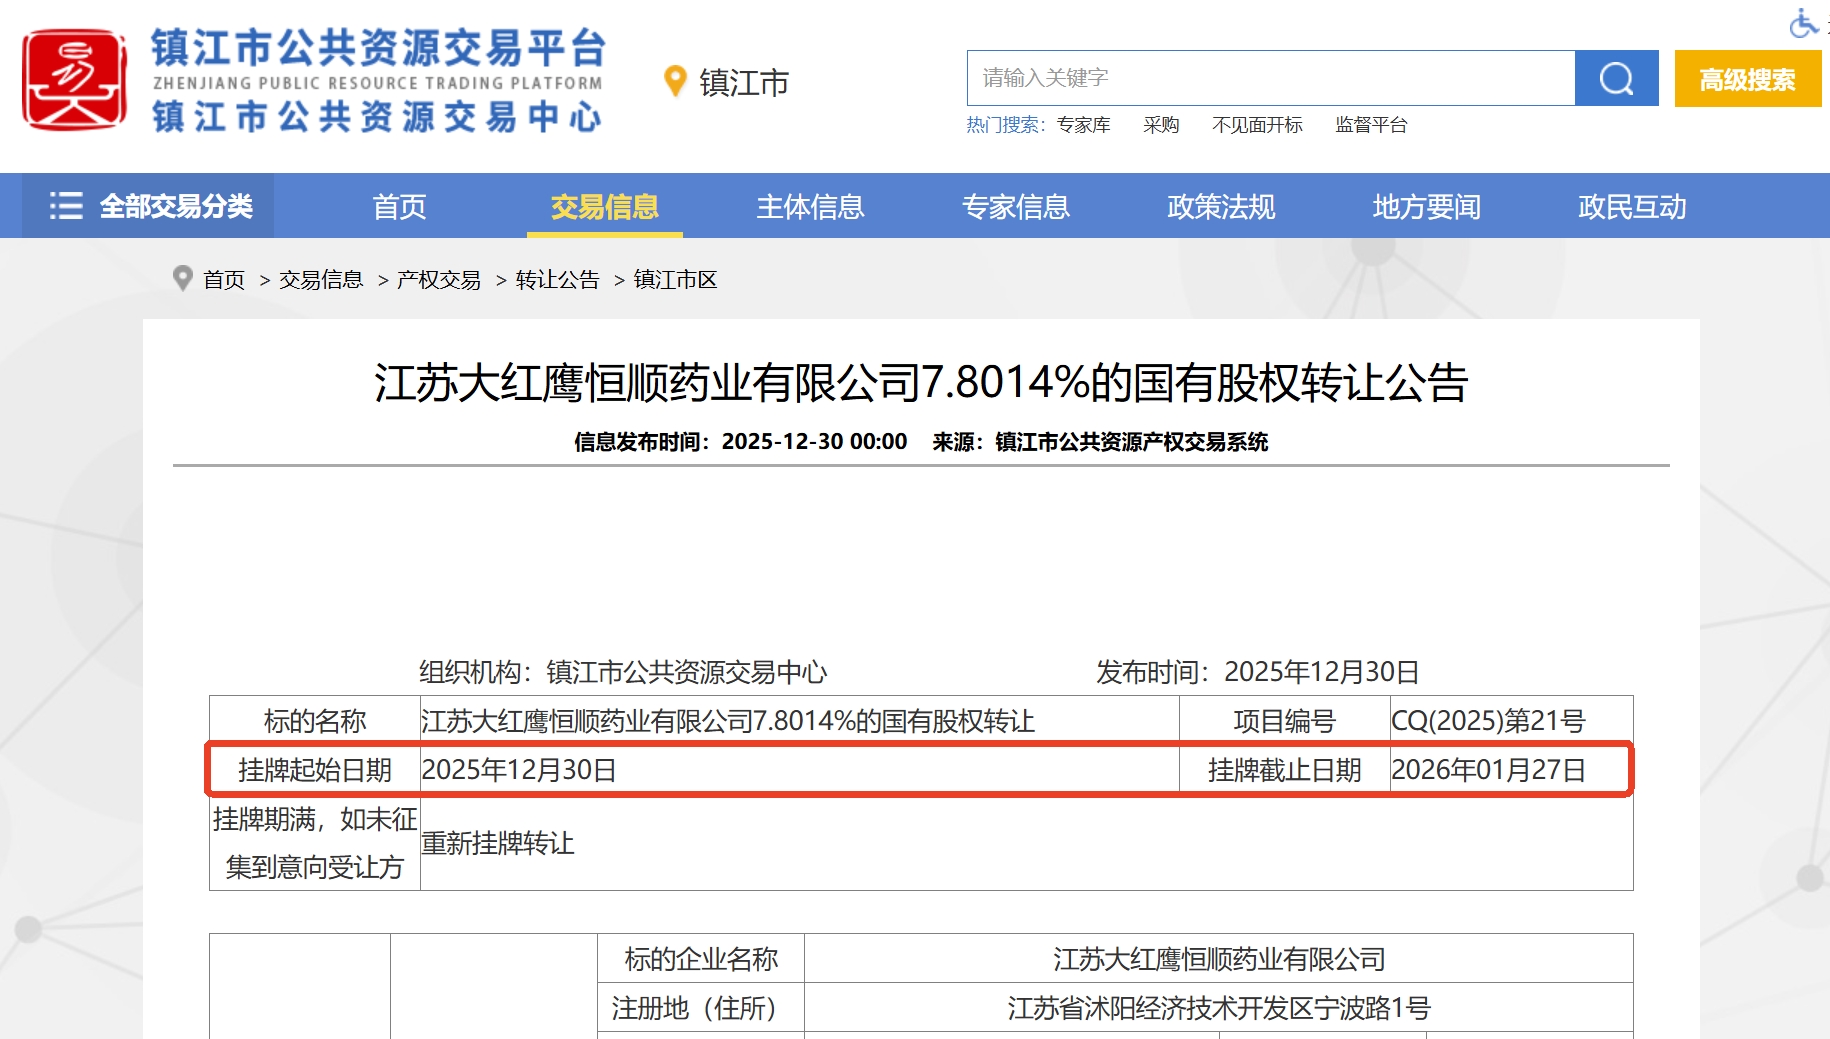Image resolution: width=1830 pixels, height=1039 pixels.
Task: Go to the 首页 nav tab
Action: 399,207
